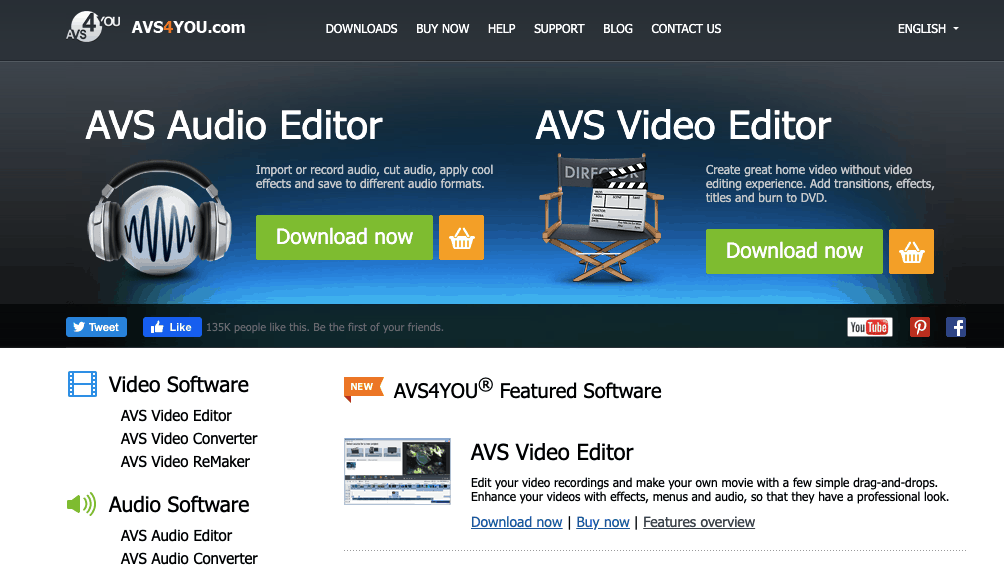Open AVS Audio Converter in sidebar
1004x570 pixels.
tap(189, 558)
